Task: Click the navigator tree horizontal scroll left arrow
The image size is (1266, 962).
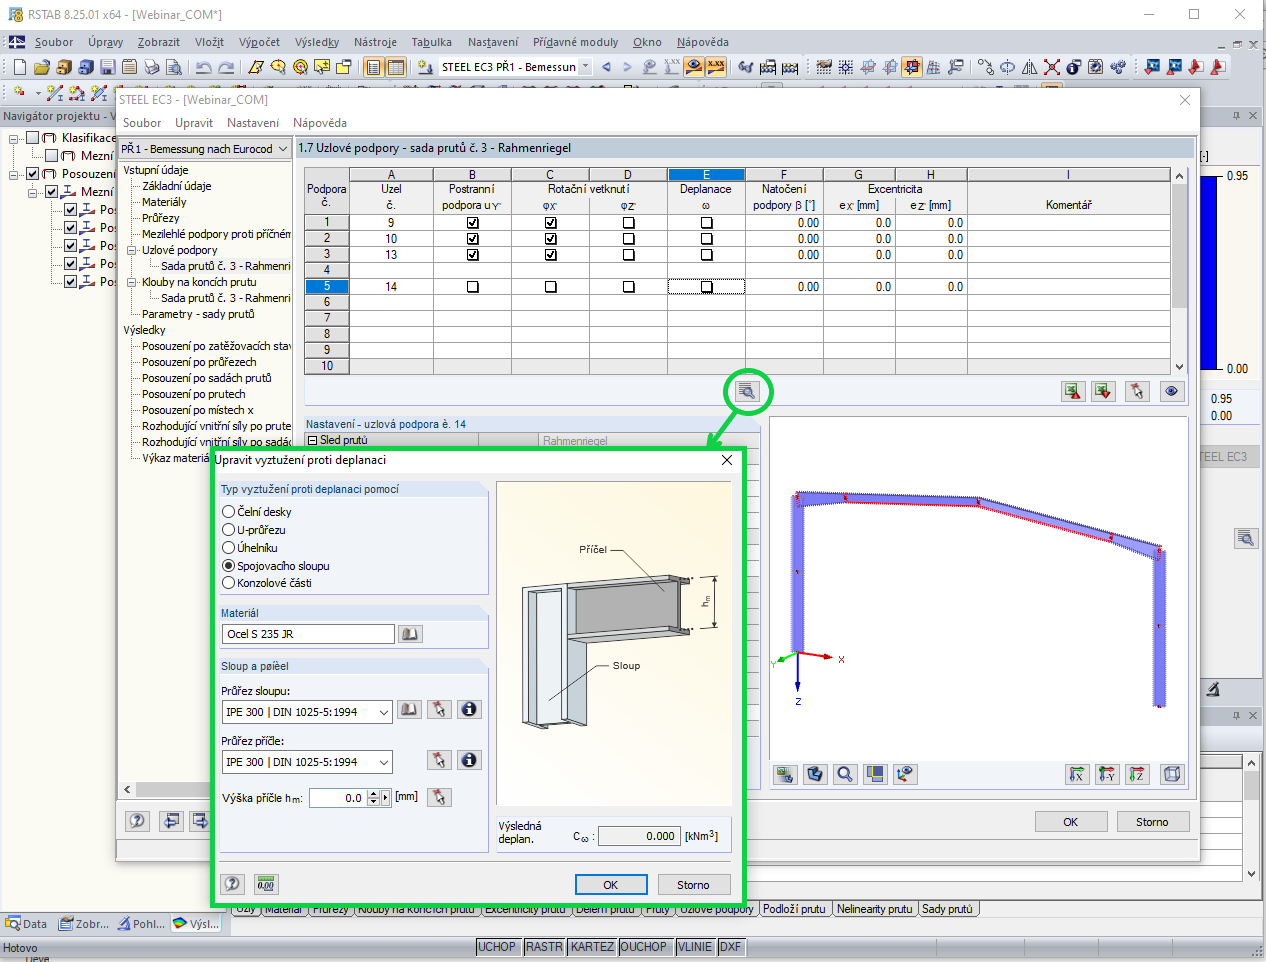Action: 127,789
